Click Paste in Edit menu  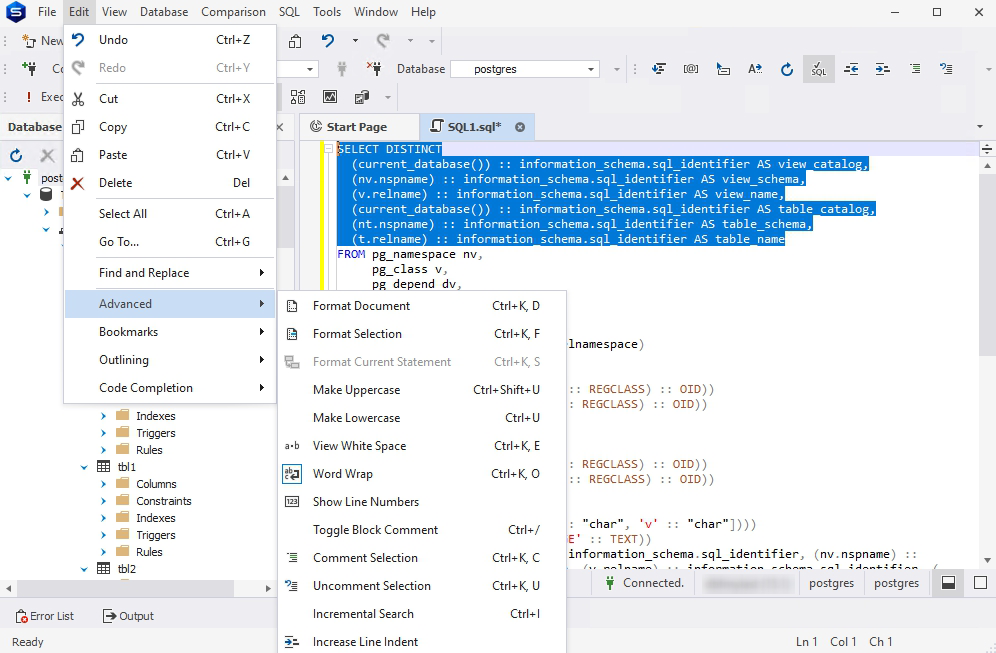170,154
